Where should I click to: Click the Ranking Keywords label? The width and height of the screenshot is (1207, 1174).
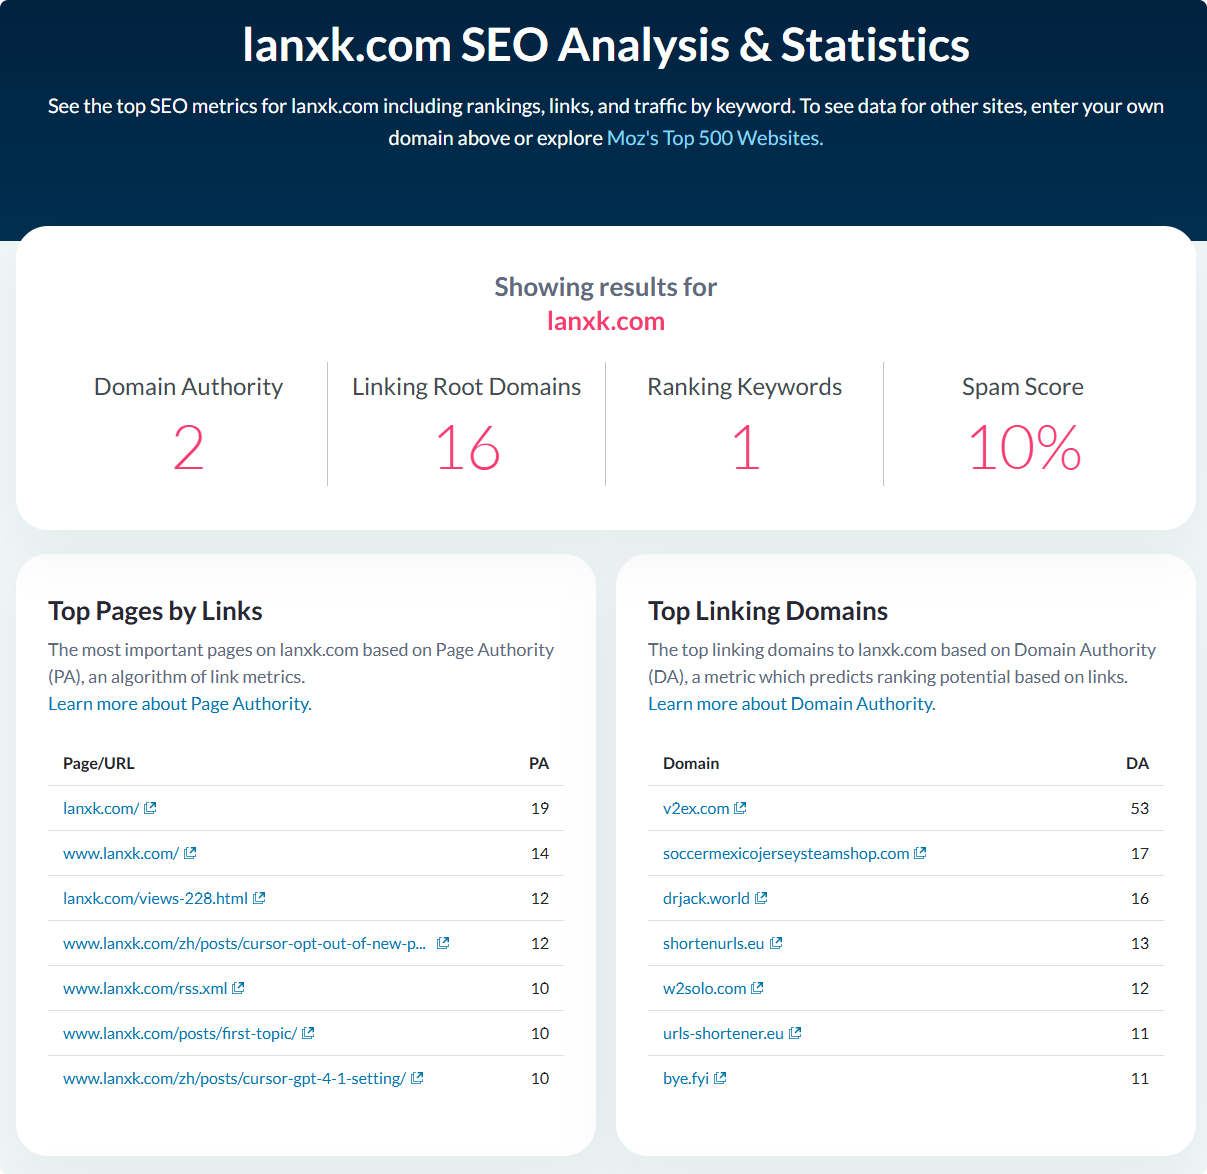(x=745, y=387)
